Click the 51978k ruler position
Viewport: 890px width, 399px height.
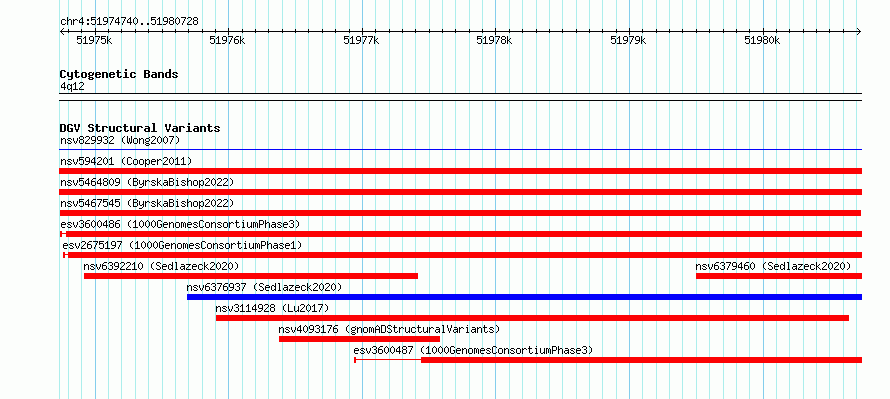coord(494,40)
